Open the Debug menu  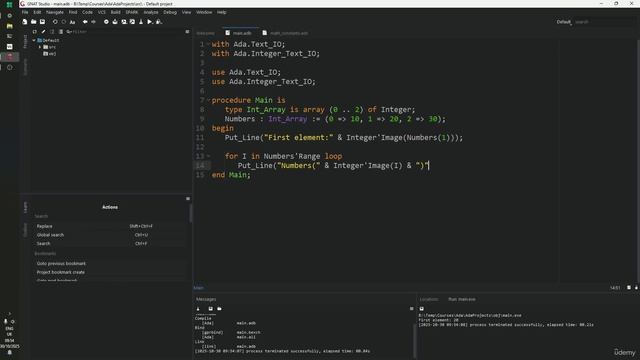tap(170, 12)
